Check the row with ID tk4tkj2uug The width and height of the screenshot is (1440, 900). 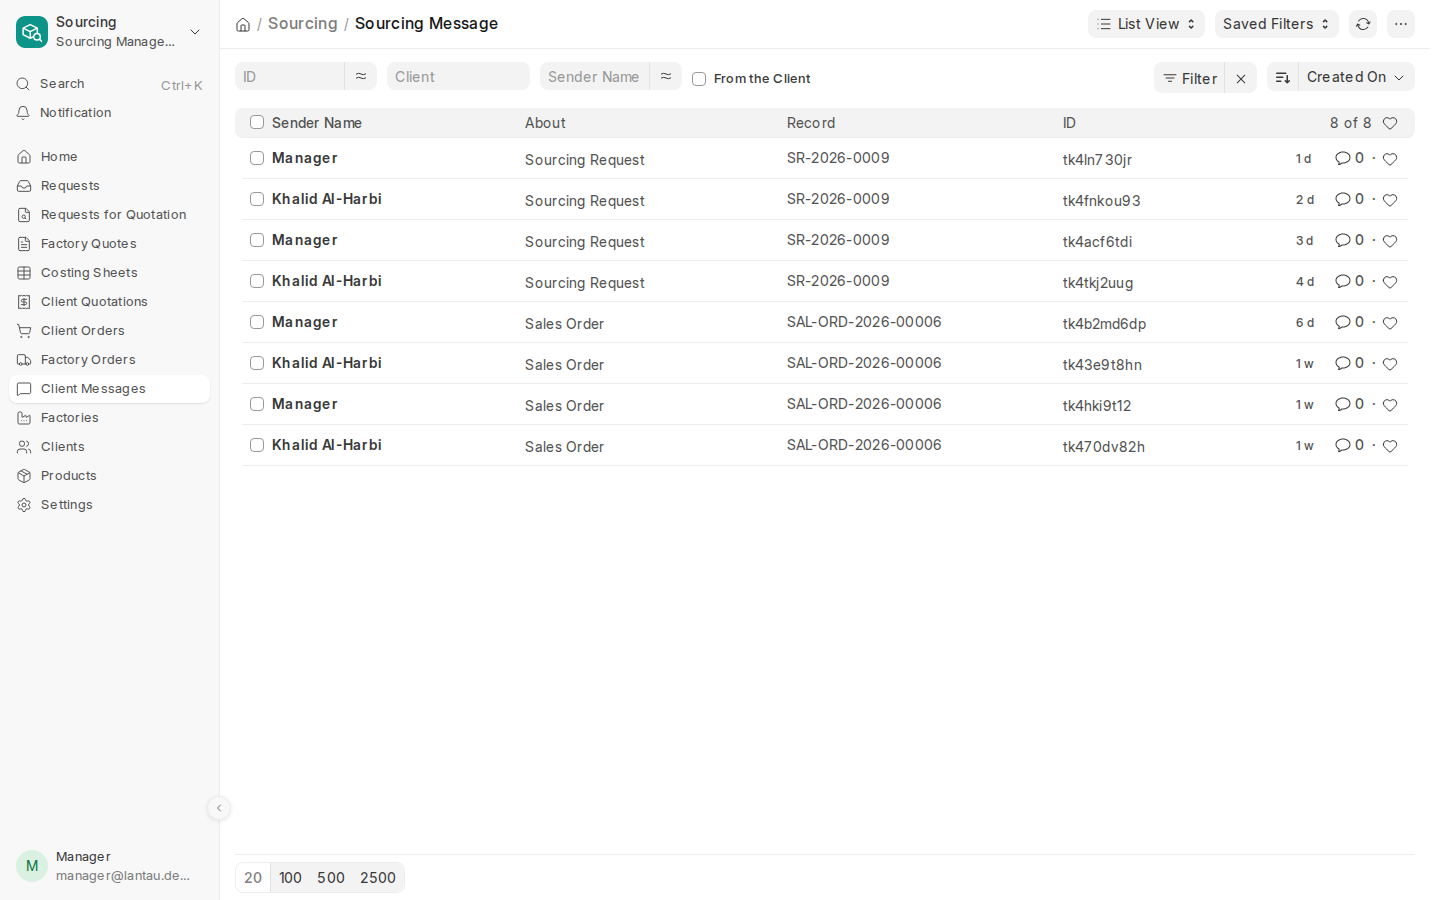257,281
